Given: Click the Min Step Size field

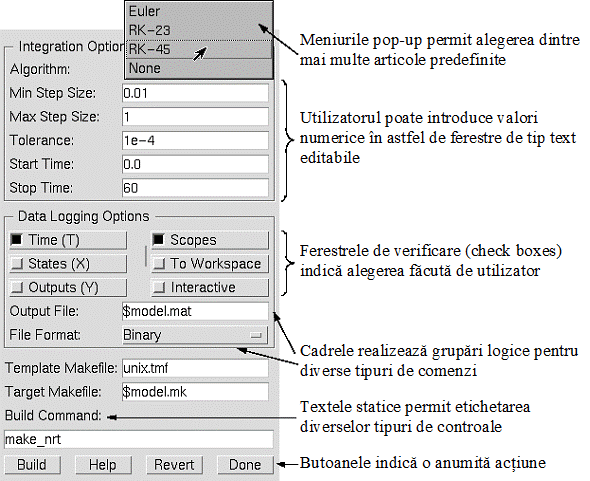Looking at the screenshot, I should [x=195, y=93].
